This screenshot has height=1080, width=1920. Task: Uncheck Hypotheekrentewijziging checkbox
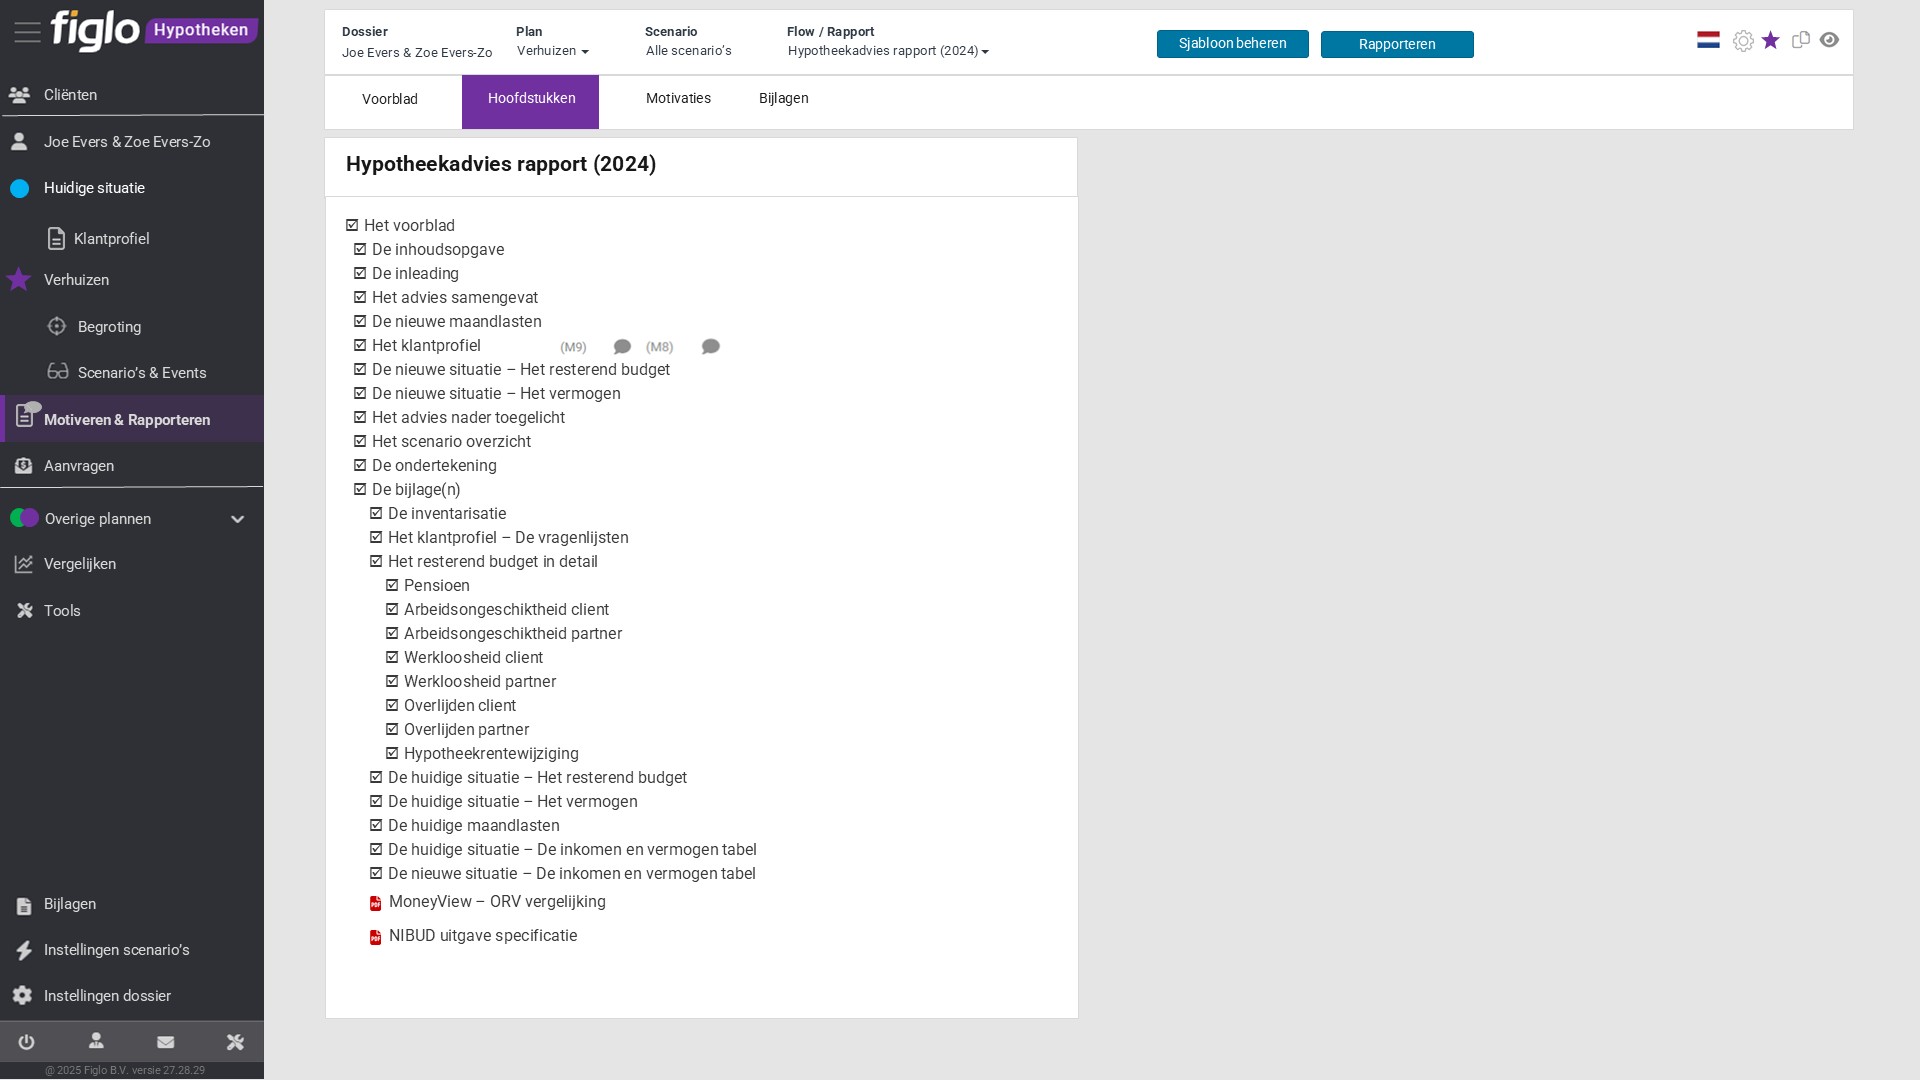[x=392, y=753]
